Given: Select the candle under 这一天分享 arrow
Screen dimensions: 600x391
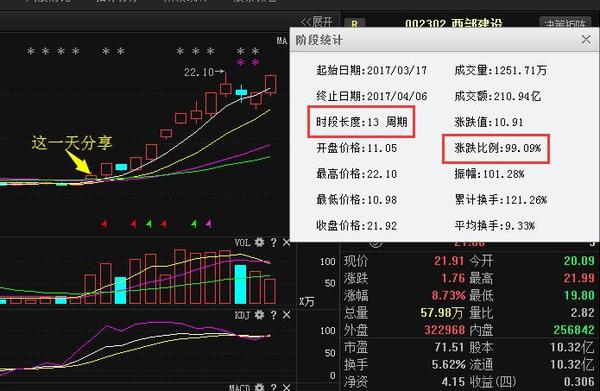Looking at the screenshot, I should [91, 178].
